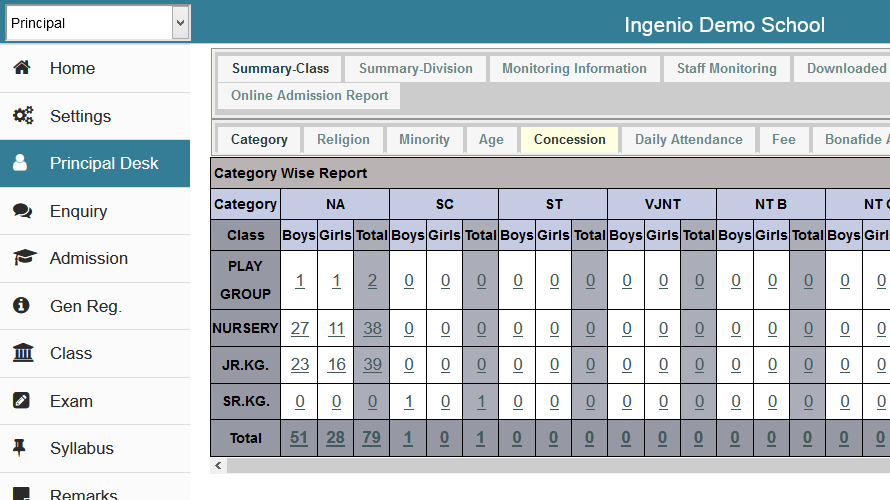The image size is (890, 500).
Task: Click the Home house icon
Action: pyautogui.click(x=22, y=68)
